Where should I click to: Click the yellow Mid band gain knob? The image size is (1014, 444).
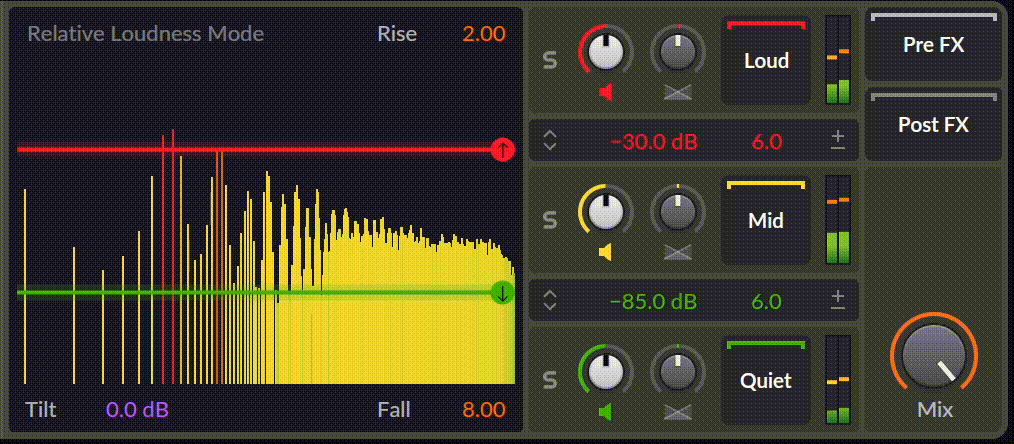[606, 211]
